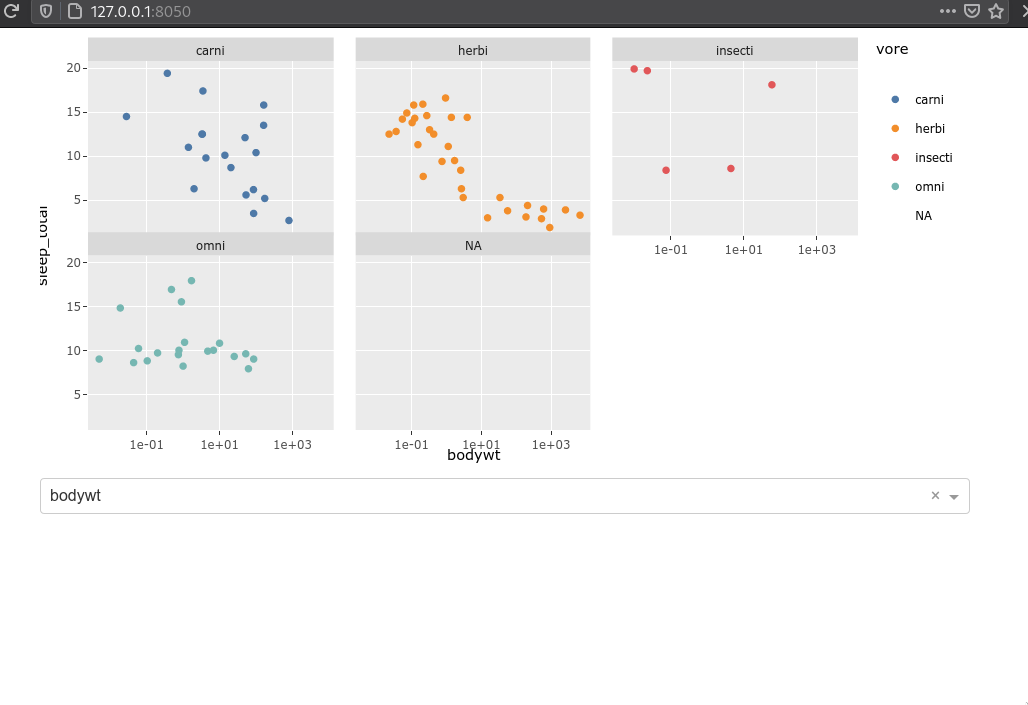Select the herbi facet panel header

473,50
